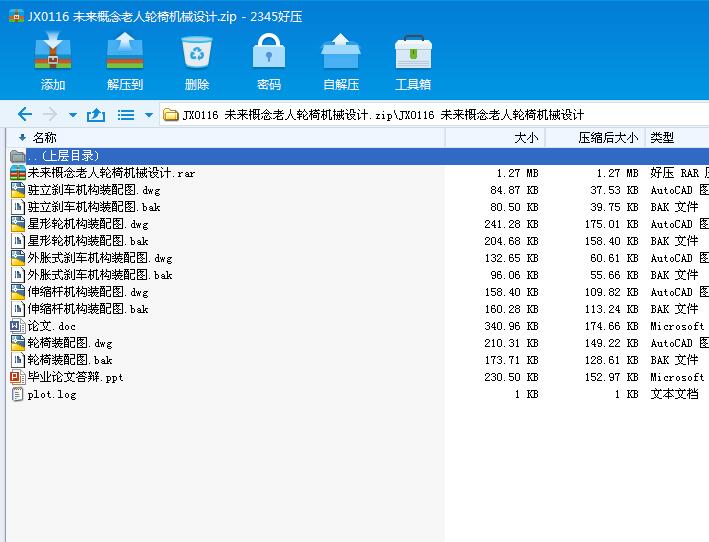Image resolution: width=709 pixels, height=542 pixels.
Task: Select plot.log file name
Action: tap(52, 394)
